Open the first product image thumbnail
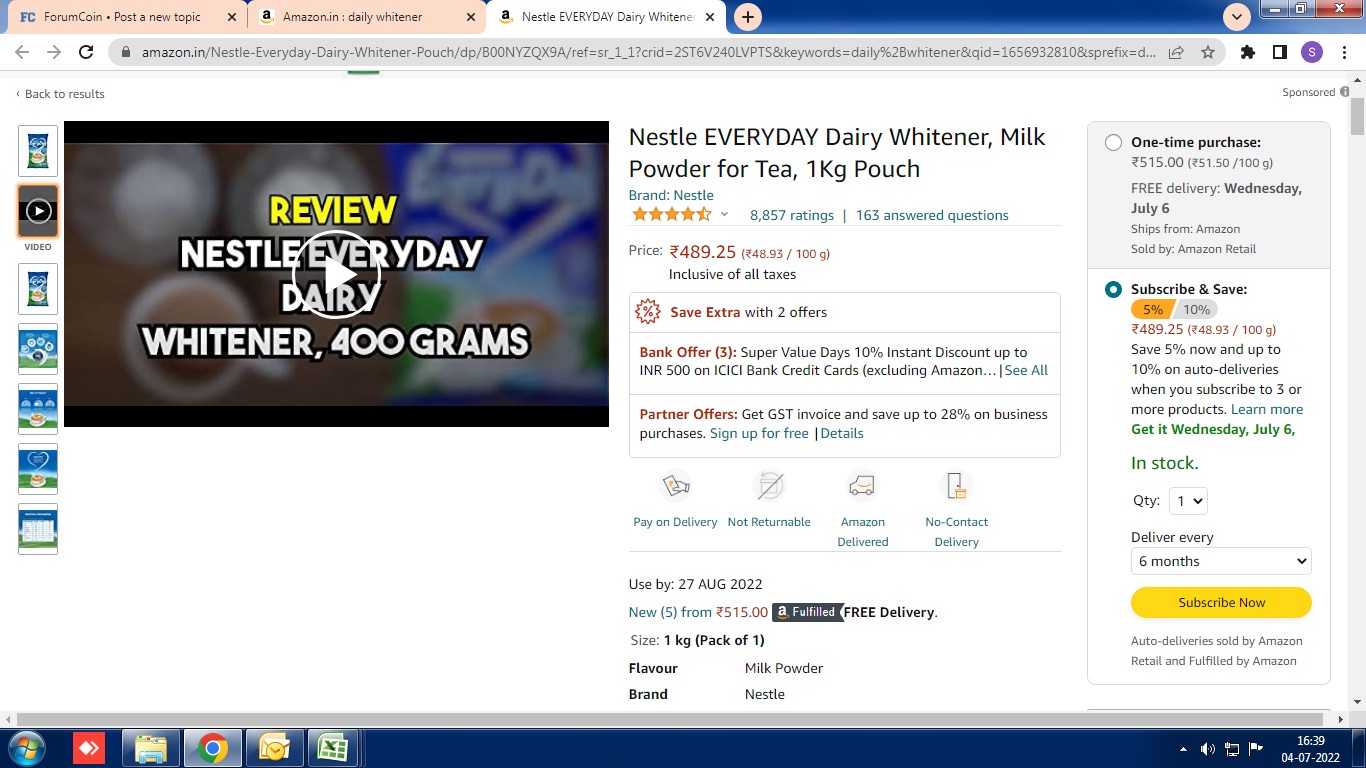 pyautogui.click(x=38, y=150)
